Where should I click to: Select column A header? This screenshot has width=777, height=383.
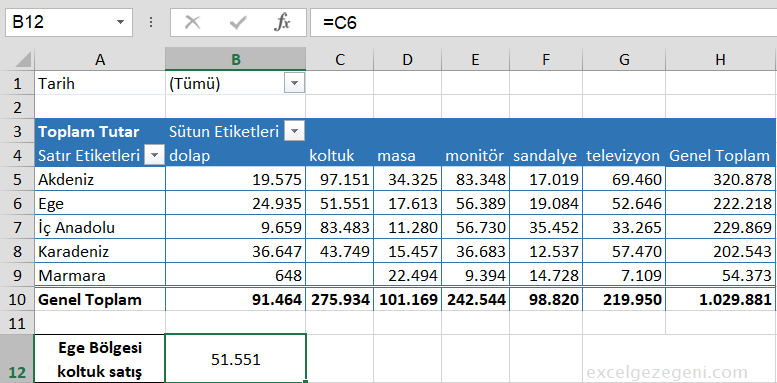coord(100,59)
